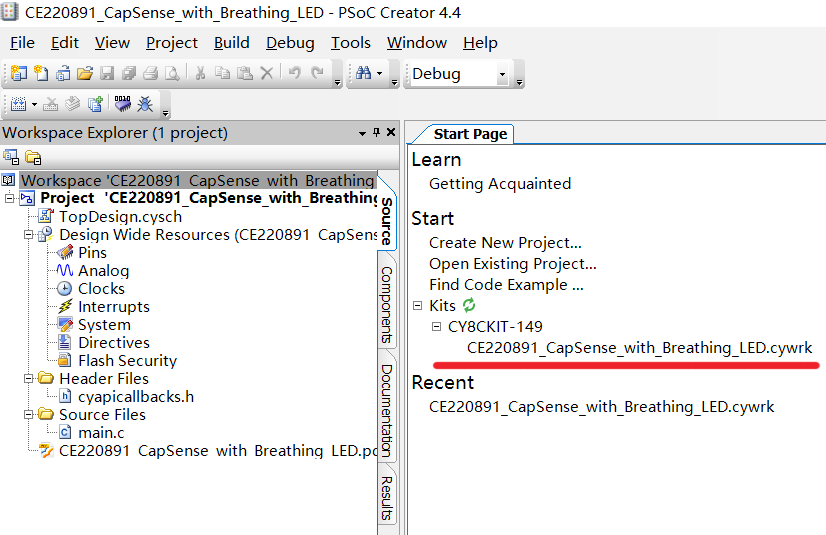Collapse the Header Files folder
826x535 pixels.
click(28, 378)
